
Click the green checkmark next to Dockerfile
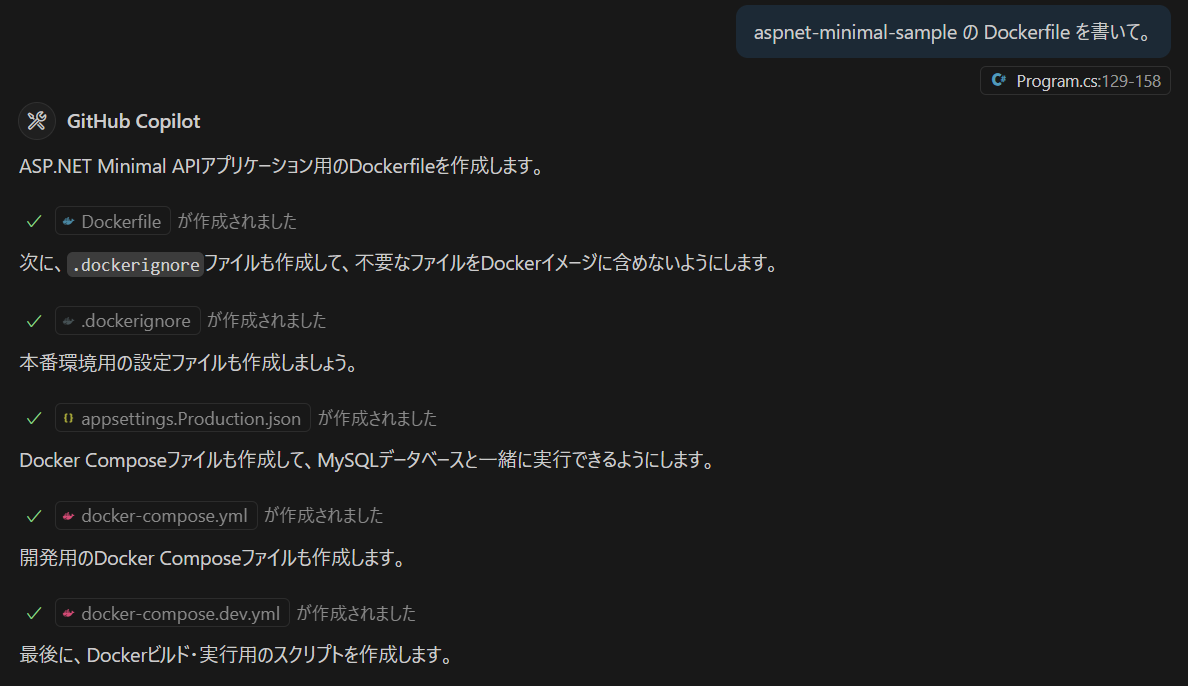(x=34, y=221)
